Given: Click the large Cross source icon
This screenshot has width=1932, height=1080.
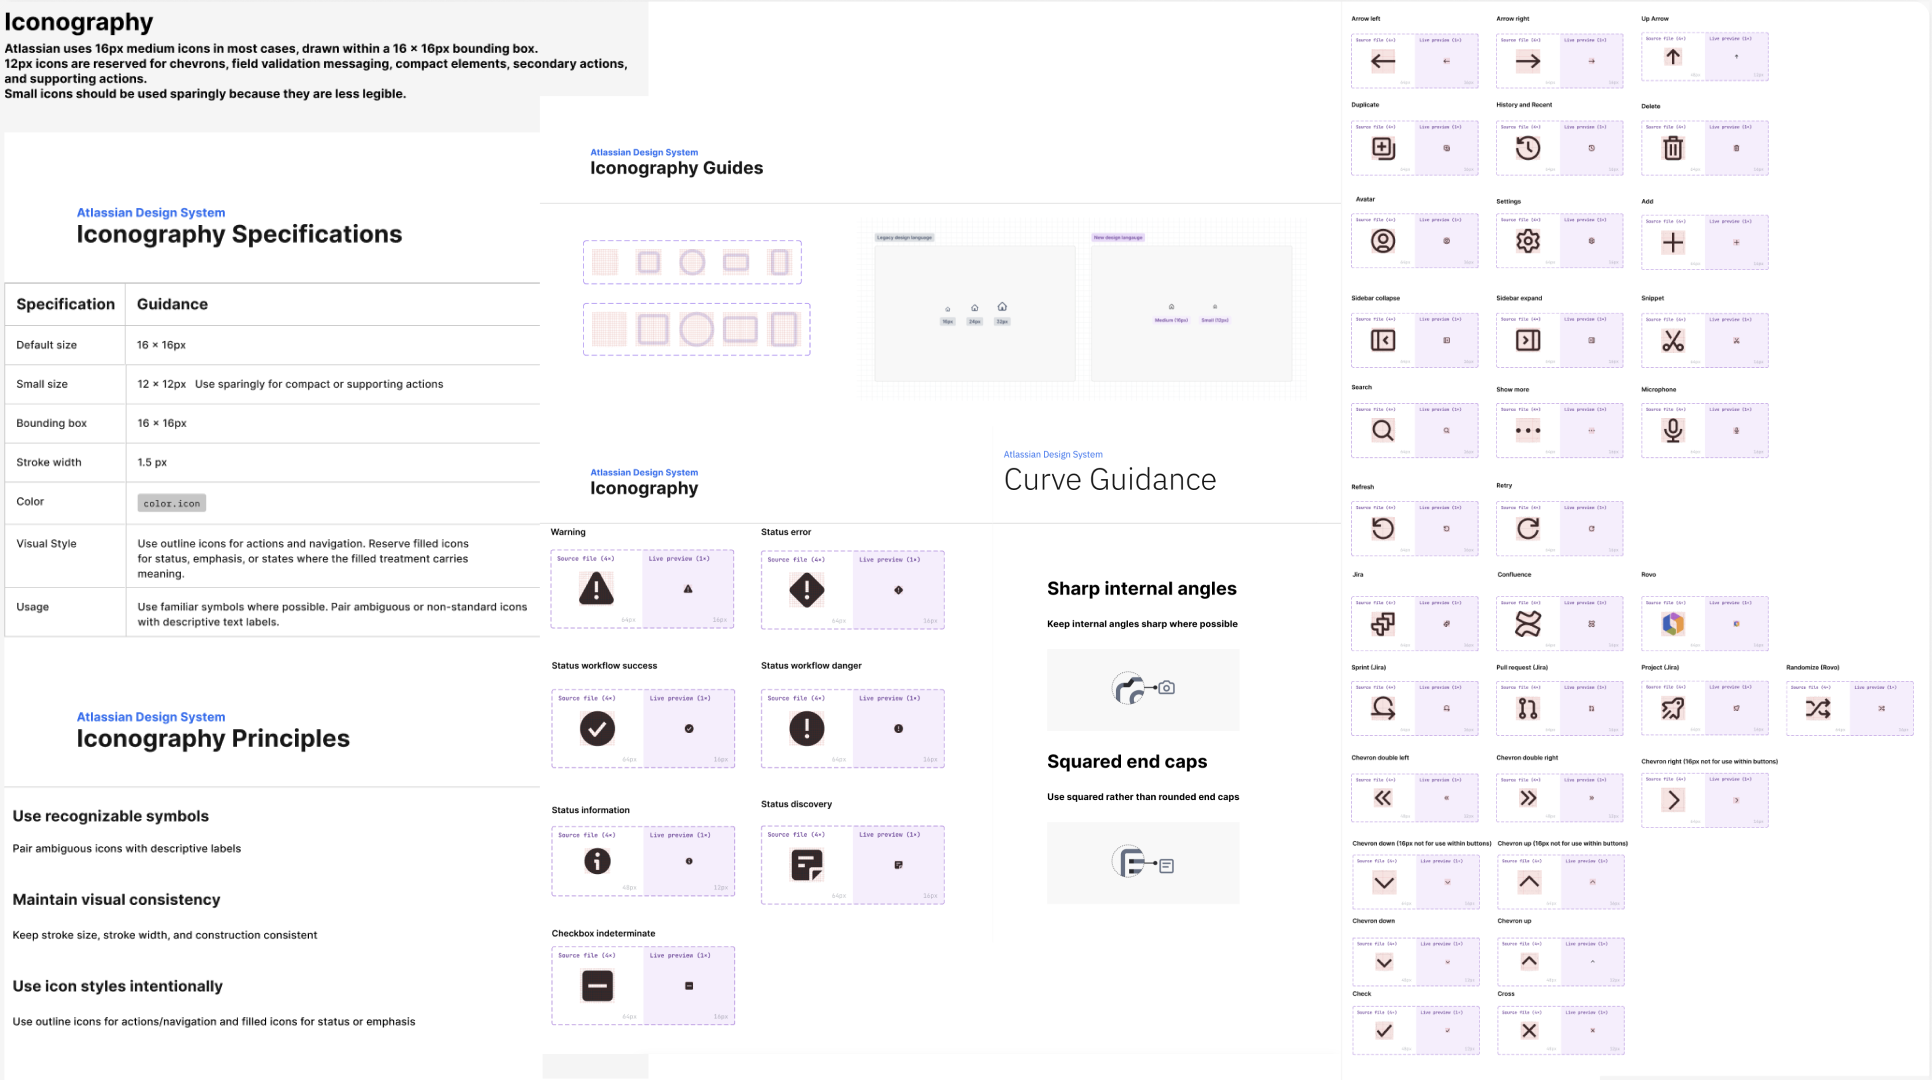Looking at the screenshot, I should pyautogui.click(x=1529, y=1031).
